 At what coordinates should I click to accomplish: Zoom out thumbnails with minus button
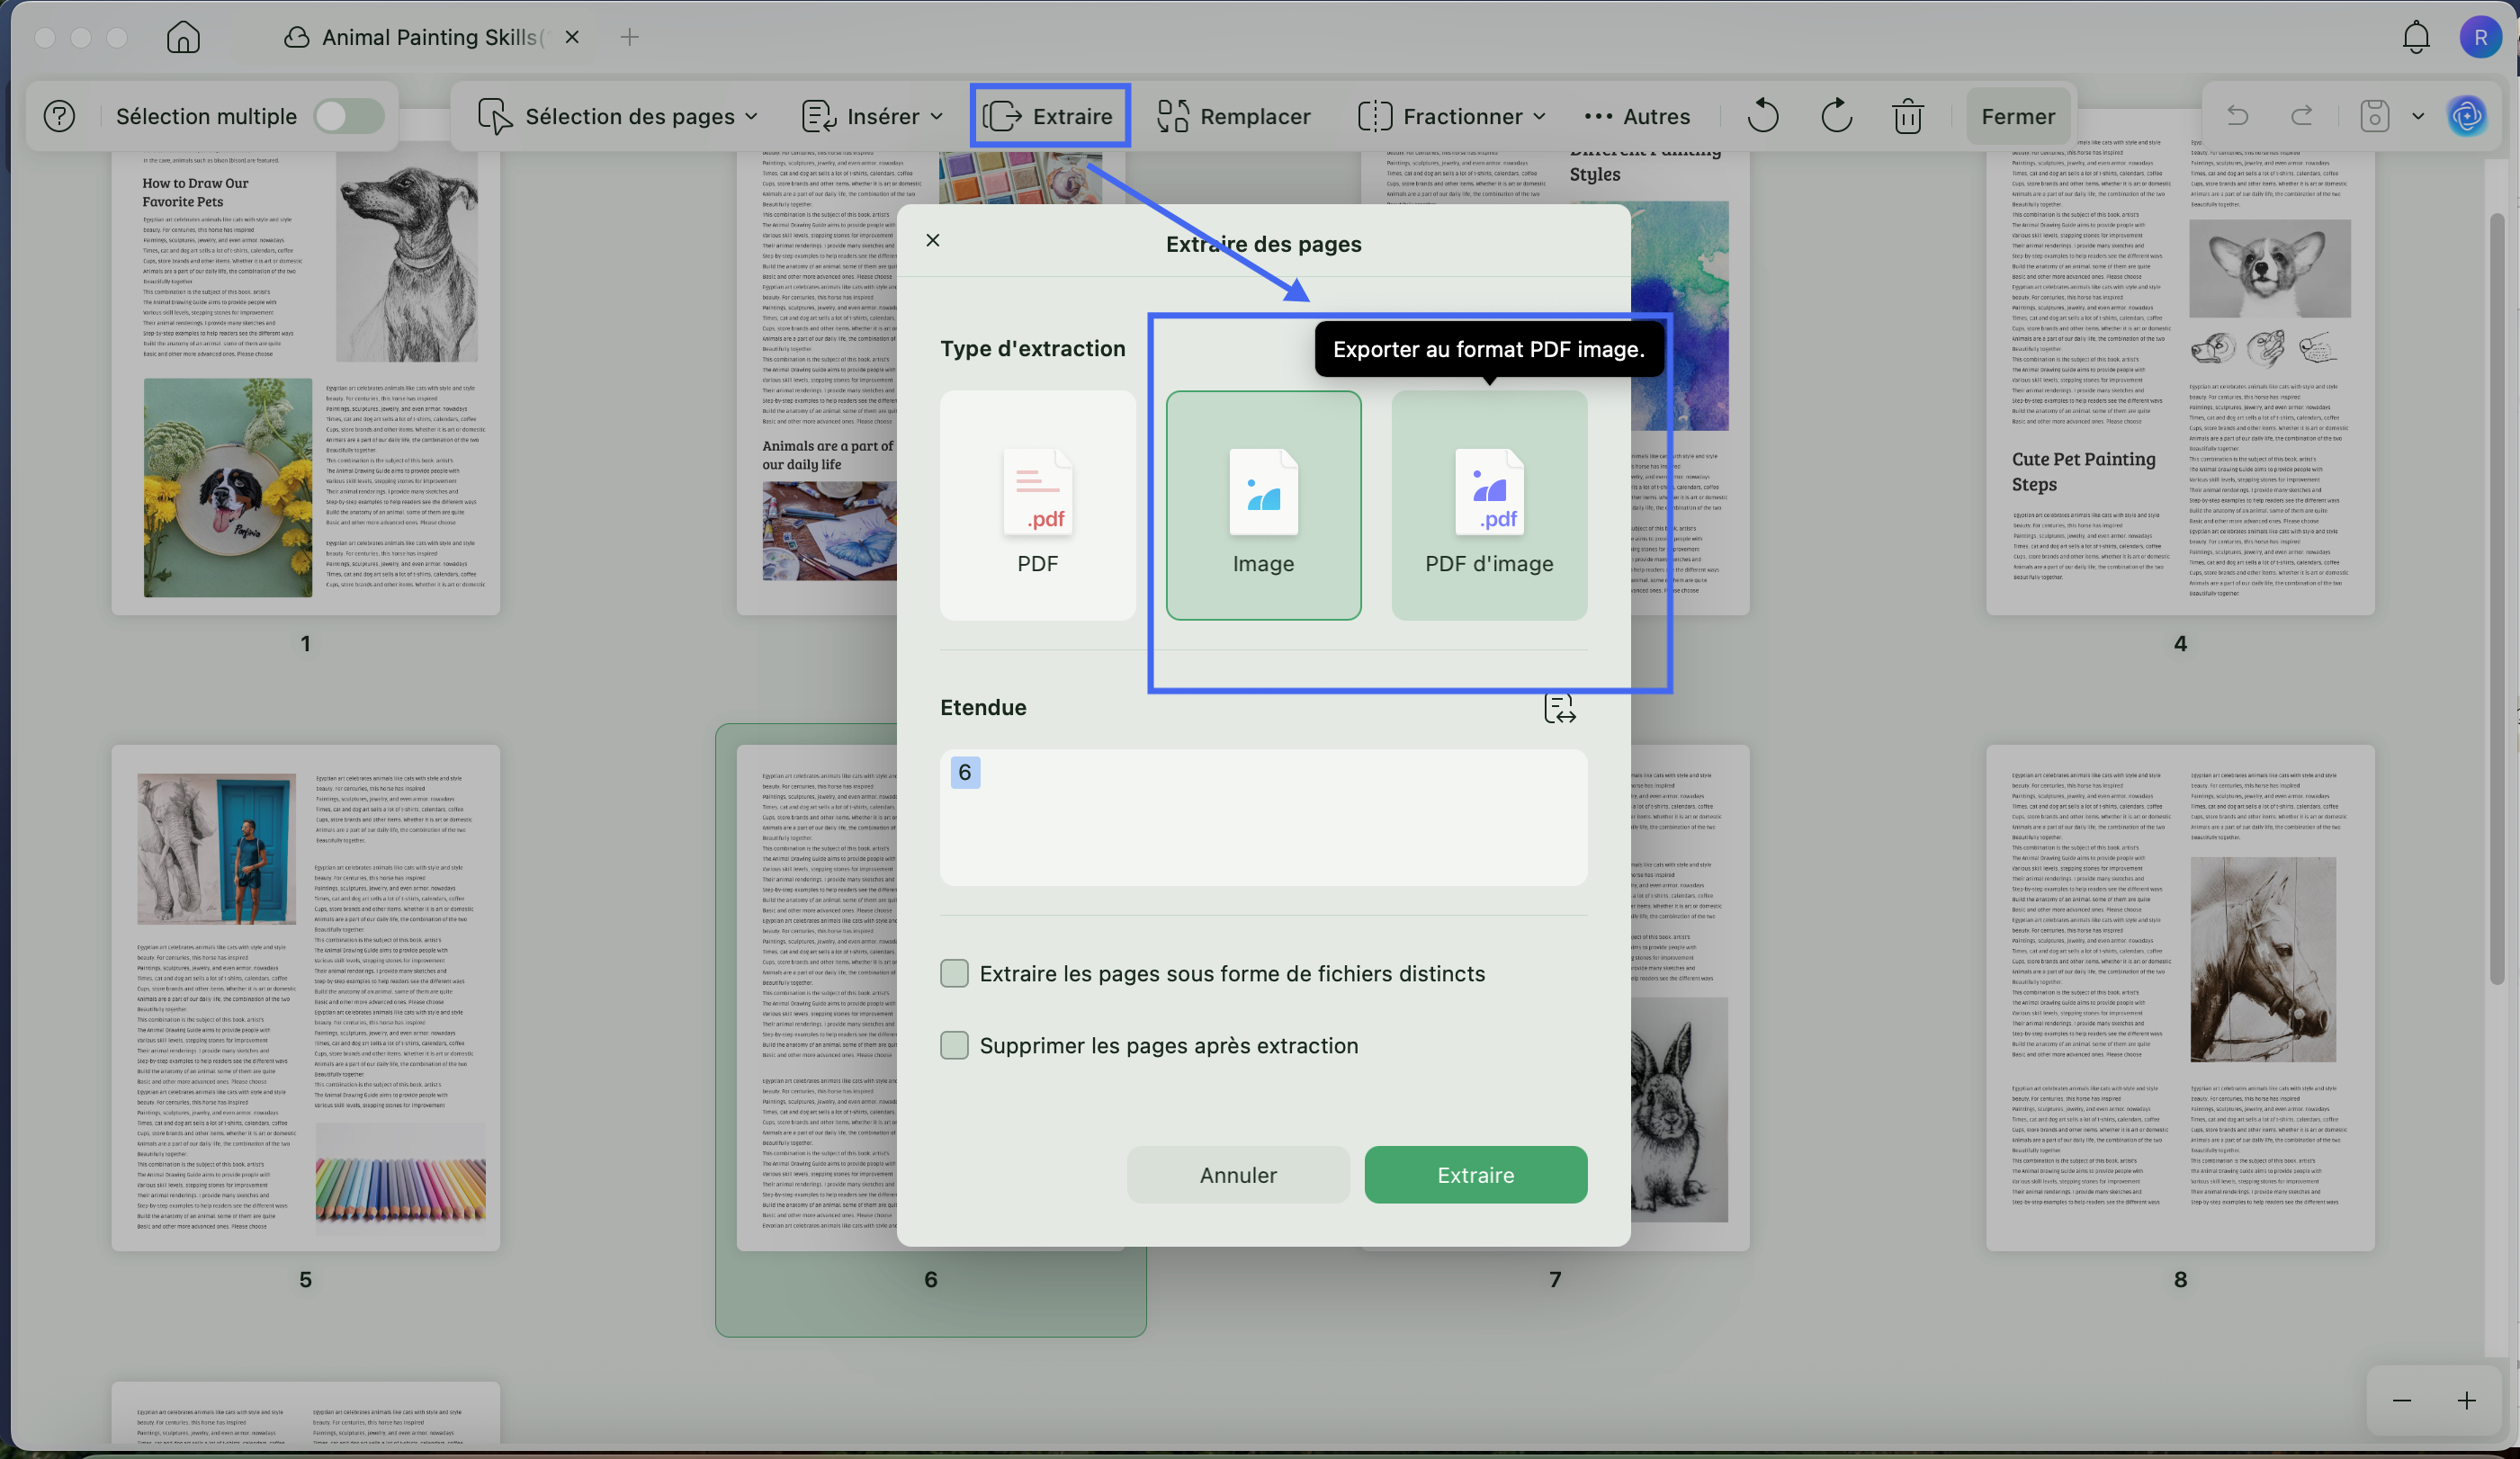[2402, 1400]
